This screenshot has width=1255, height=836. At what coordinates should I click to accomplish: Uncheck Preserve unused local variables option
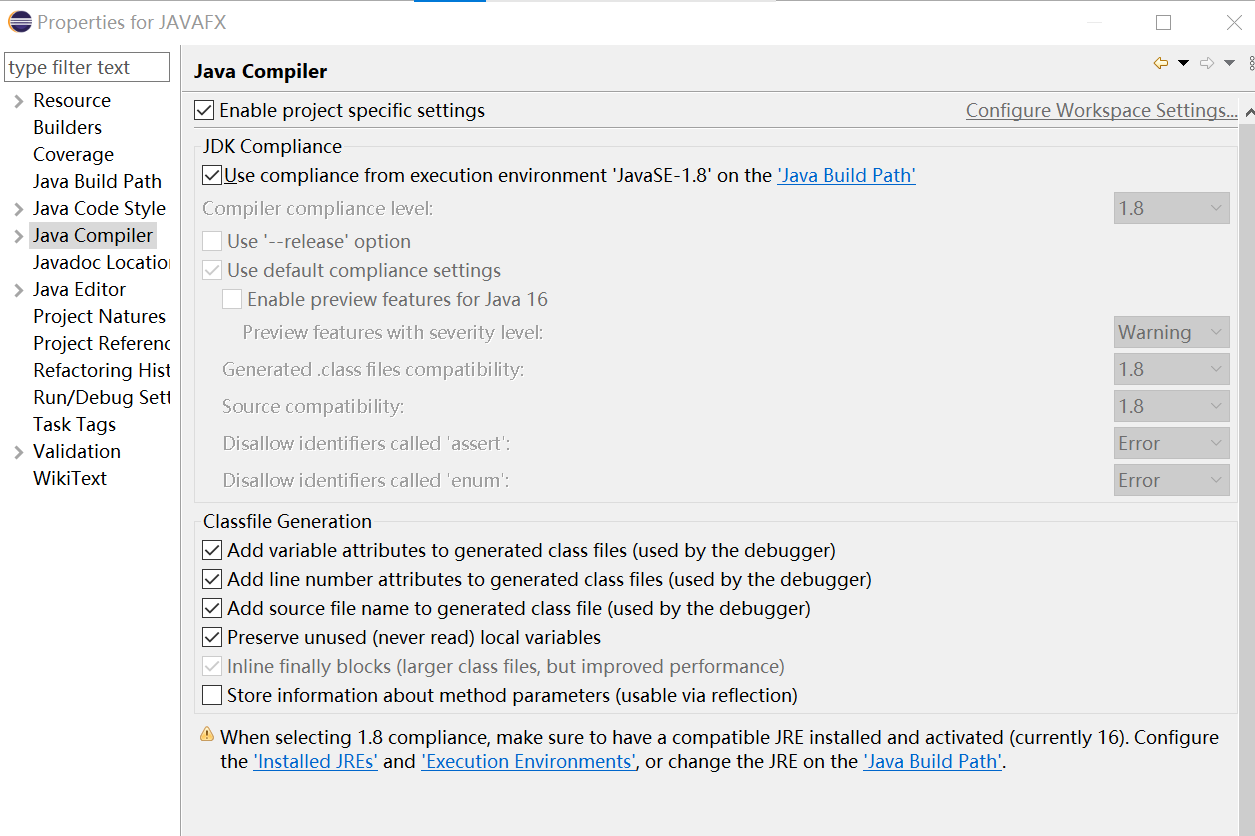point(212,637)
